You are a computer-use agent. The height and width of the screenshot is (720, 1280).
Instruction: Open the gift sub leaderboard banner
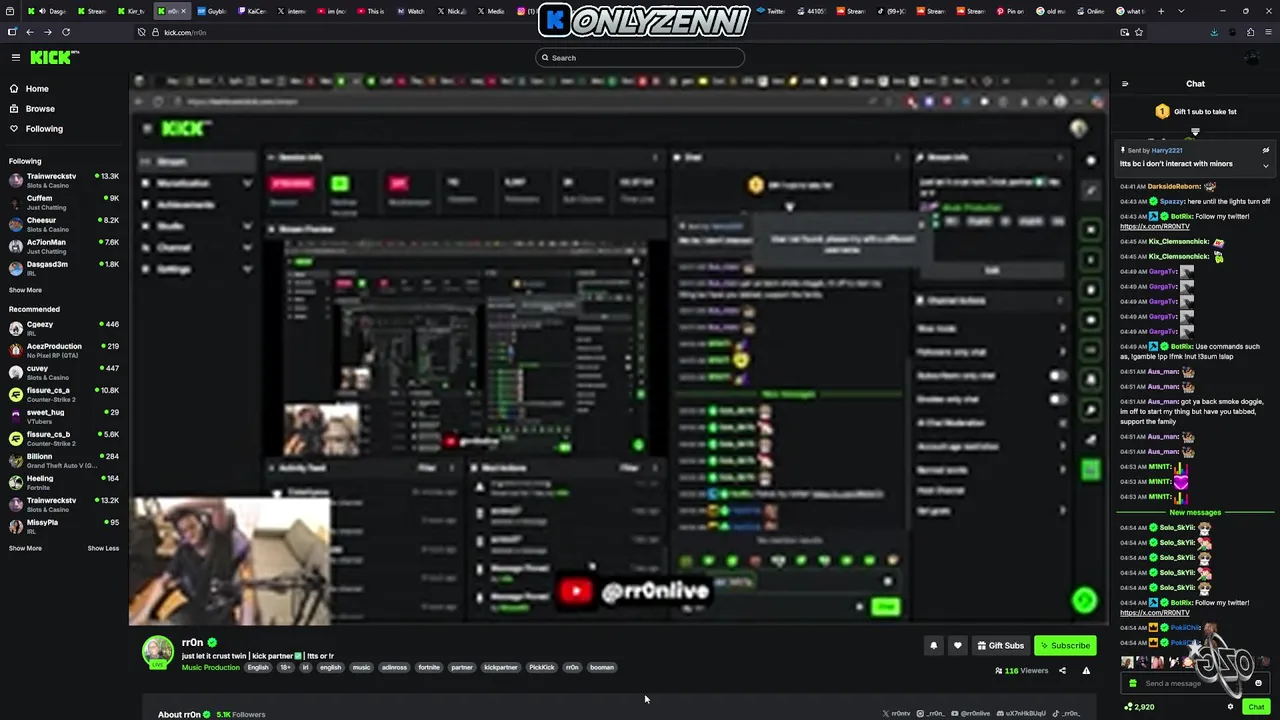(1195, 112)
